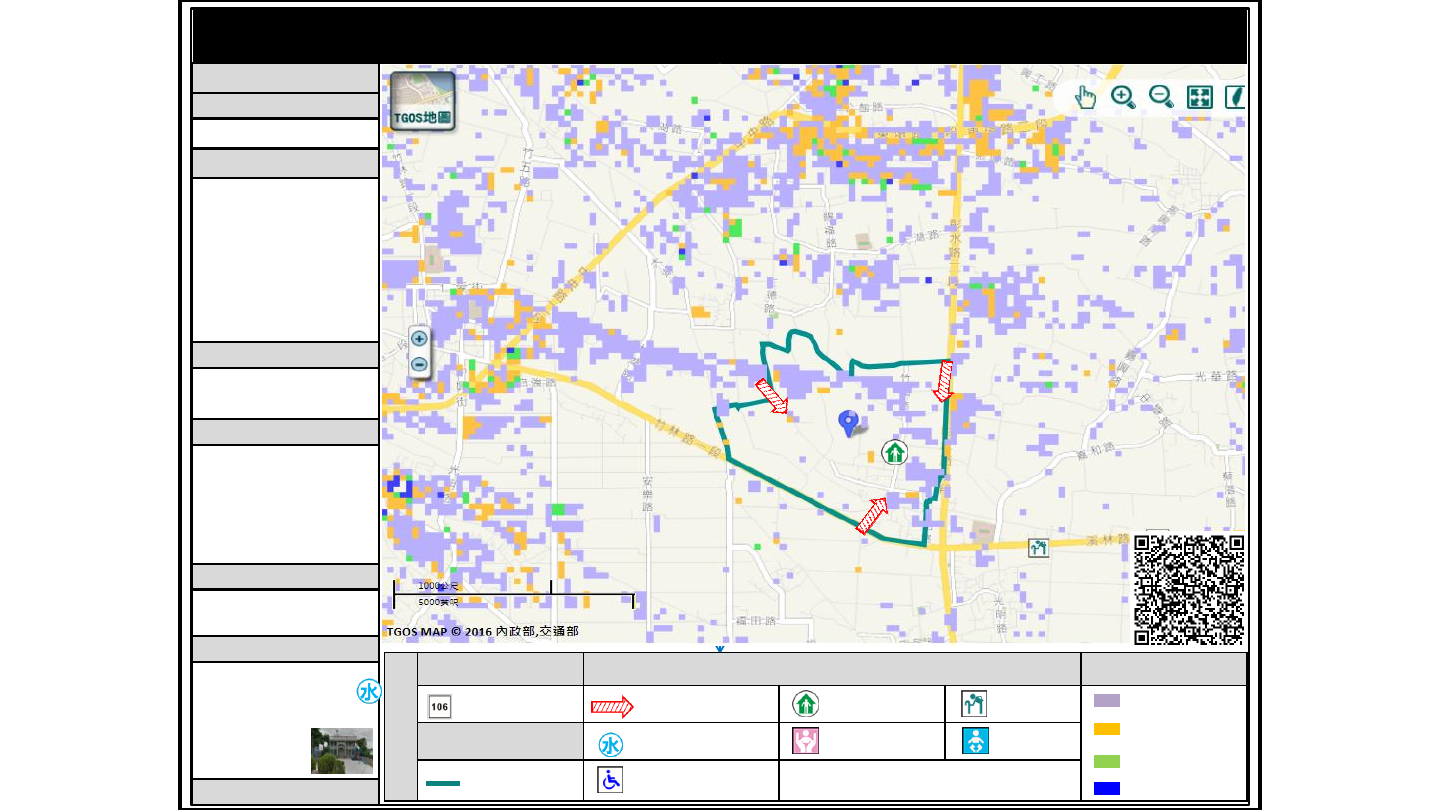
Task: Click the wheelchair accessibility legend icon
Action: click(610, 780)
